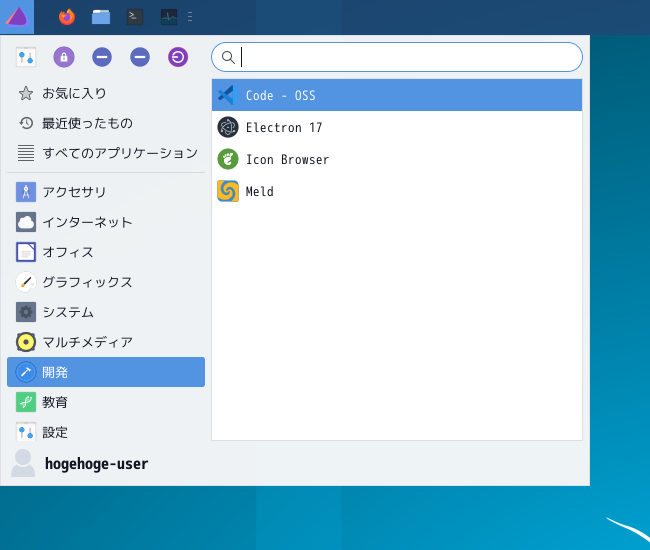Select the お気に入り favorites category

pyautogui.click(x=106, y=93)
